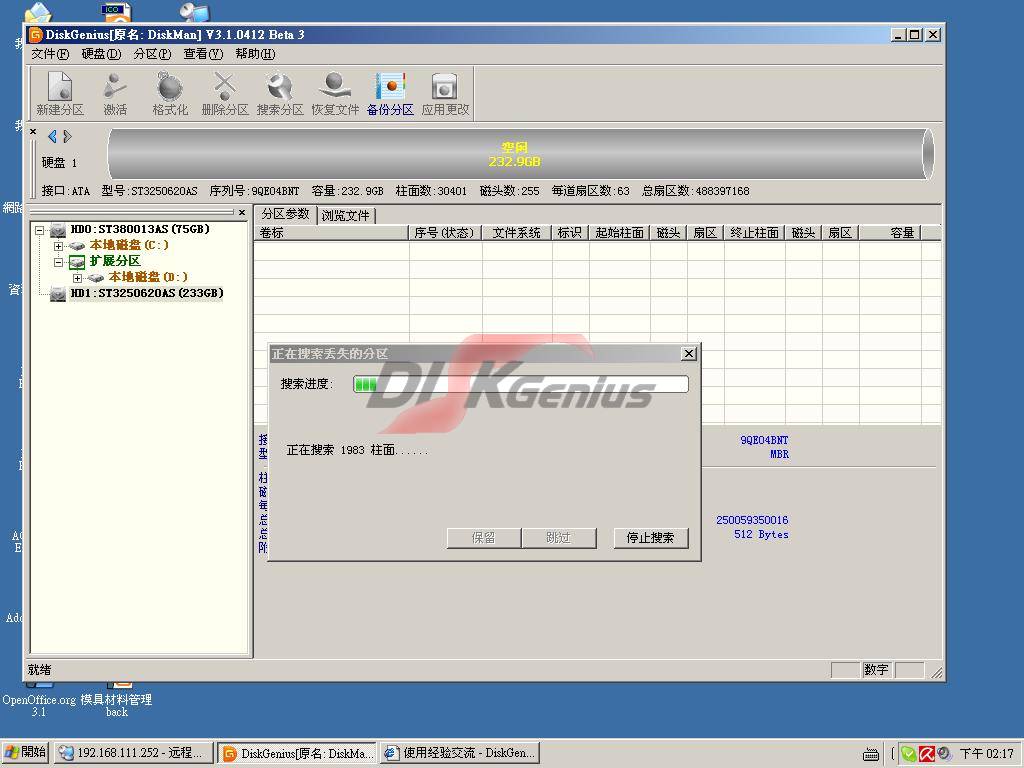Switch to the 分区参数 tab
The image size is (1024, 768).
point(285,214)
